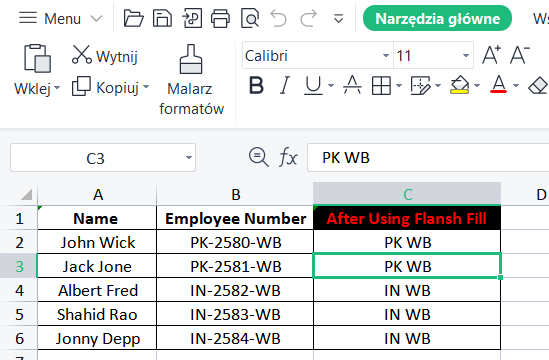Click the export to PDF icon
This screenshot has height=360, width=549.
[x=192, y=18]
